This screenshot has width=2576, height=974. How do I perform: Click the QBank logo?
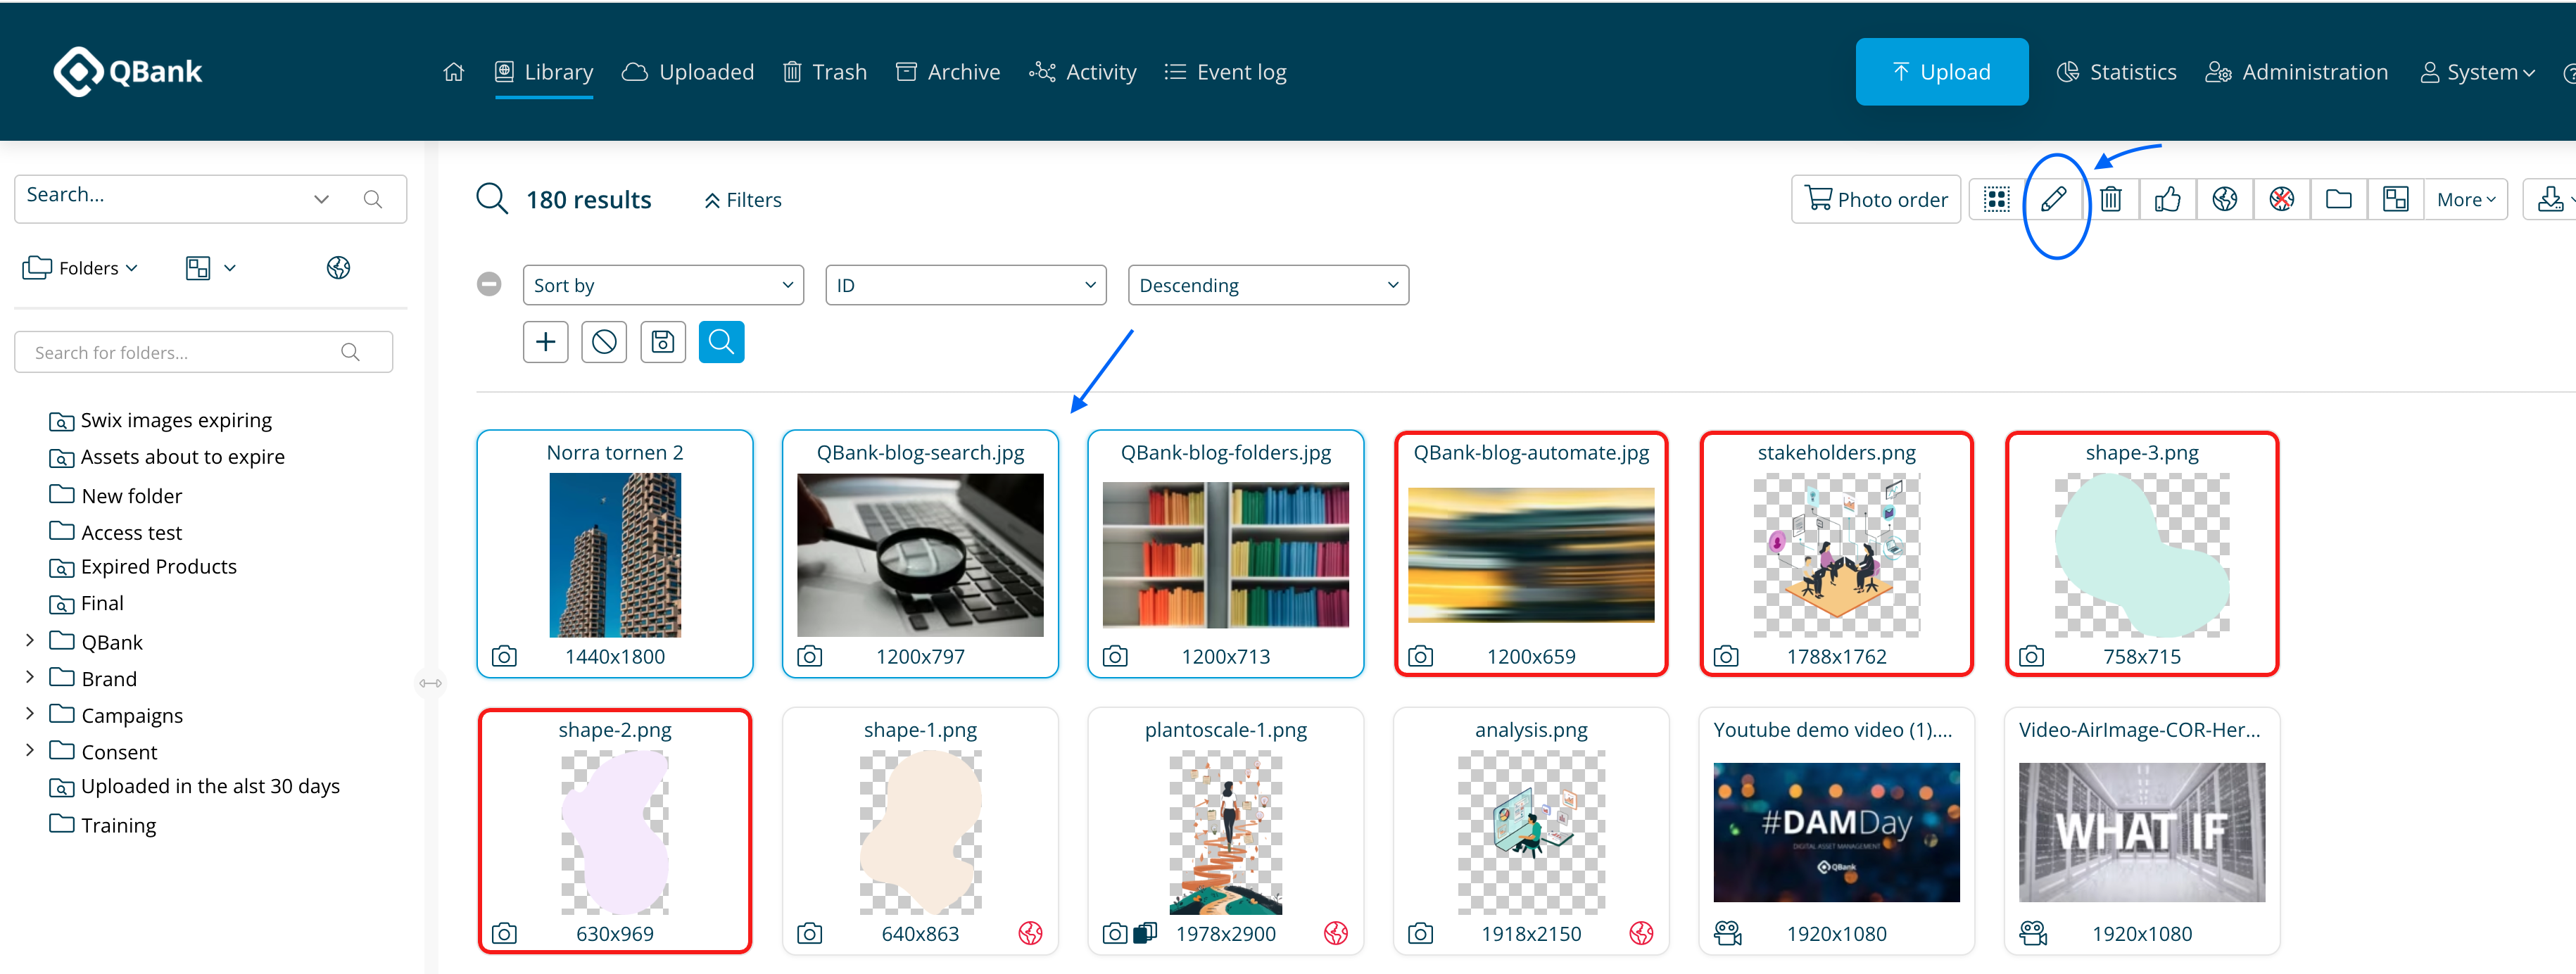[128, 72]
